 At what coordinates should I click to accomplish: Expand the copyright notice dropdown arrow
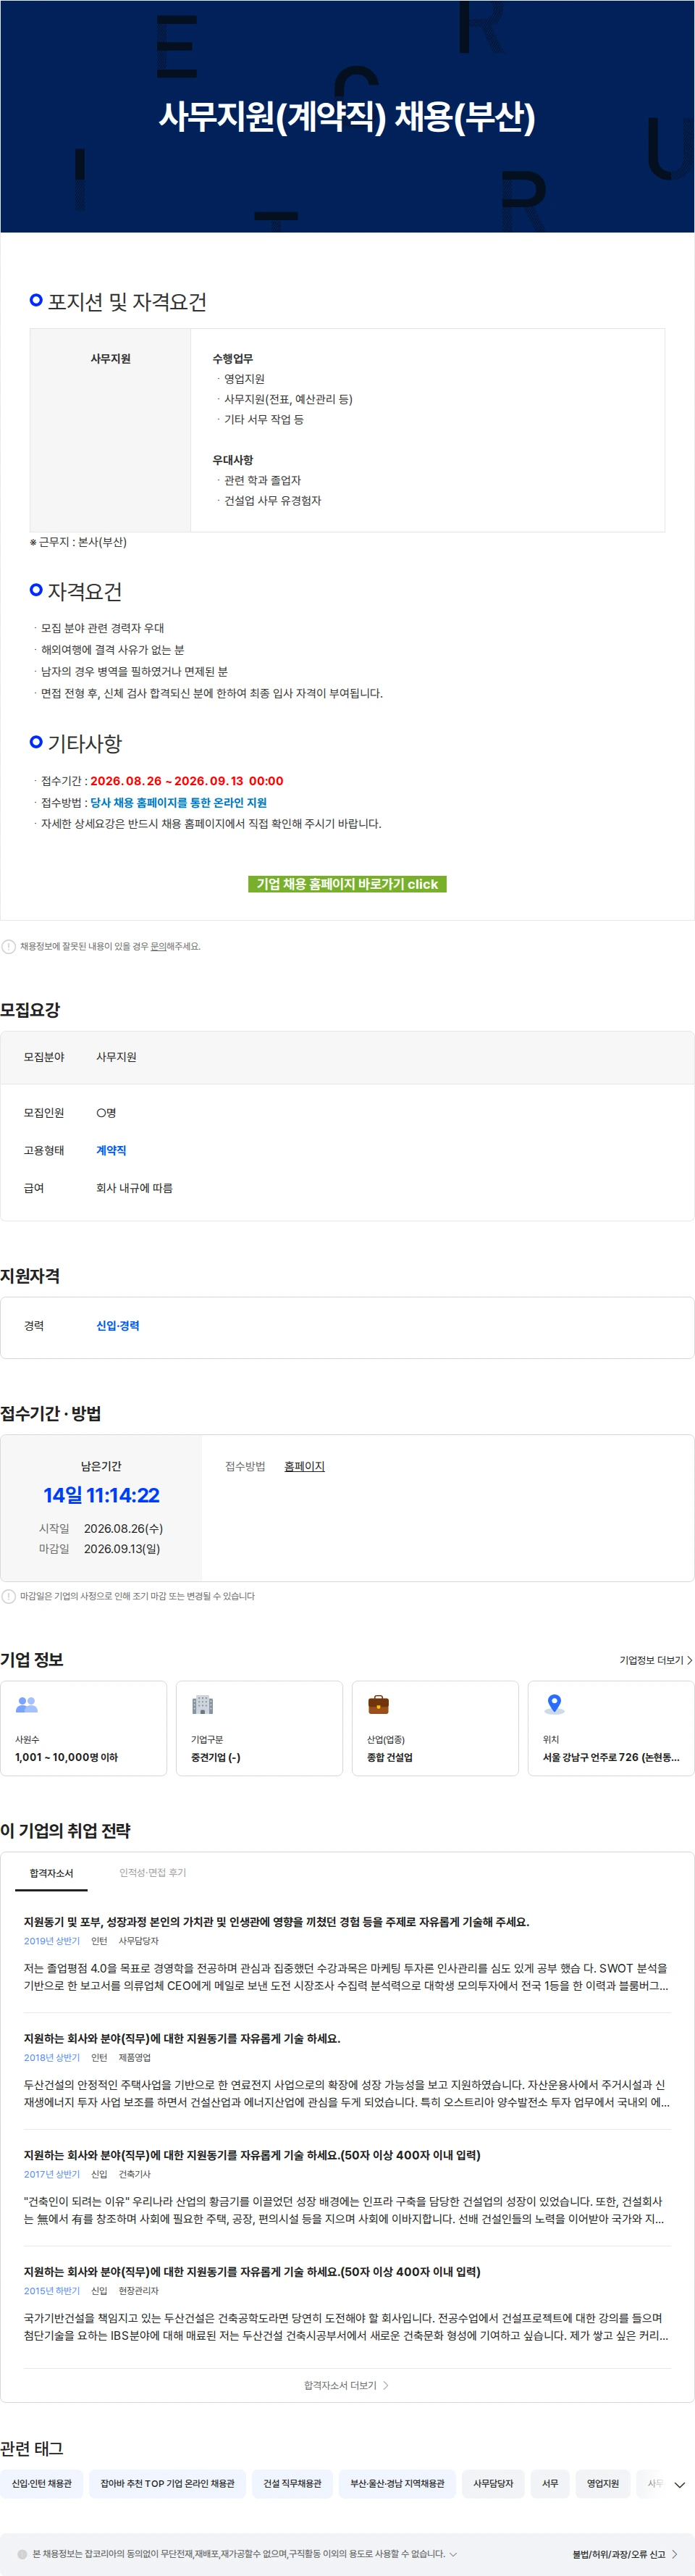[453, 2553]
